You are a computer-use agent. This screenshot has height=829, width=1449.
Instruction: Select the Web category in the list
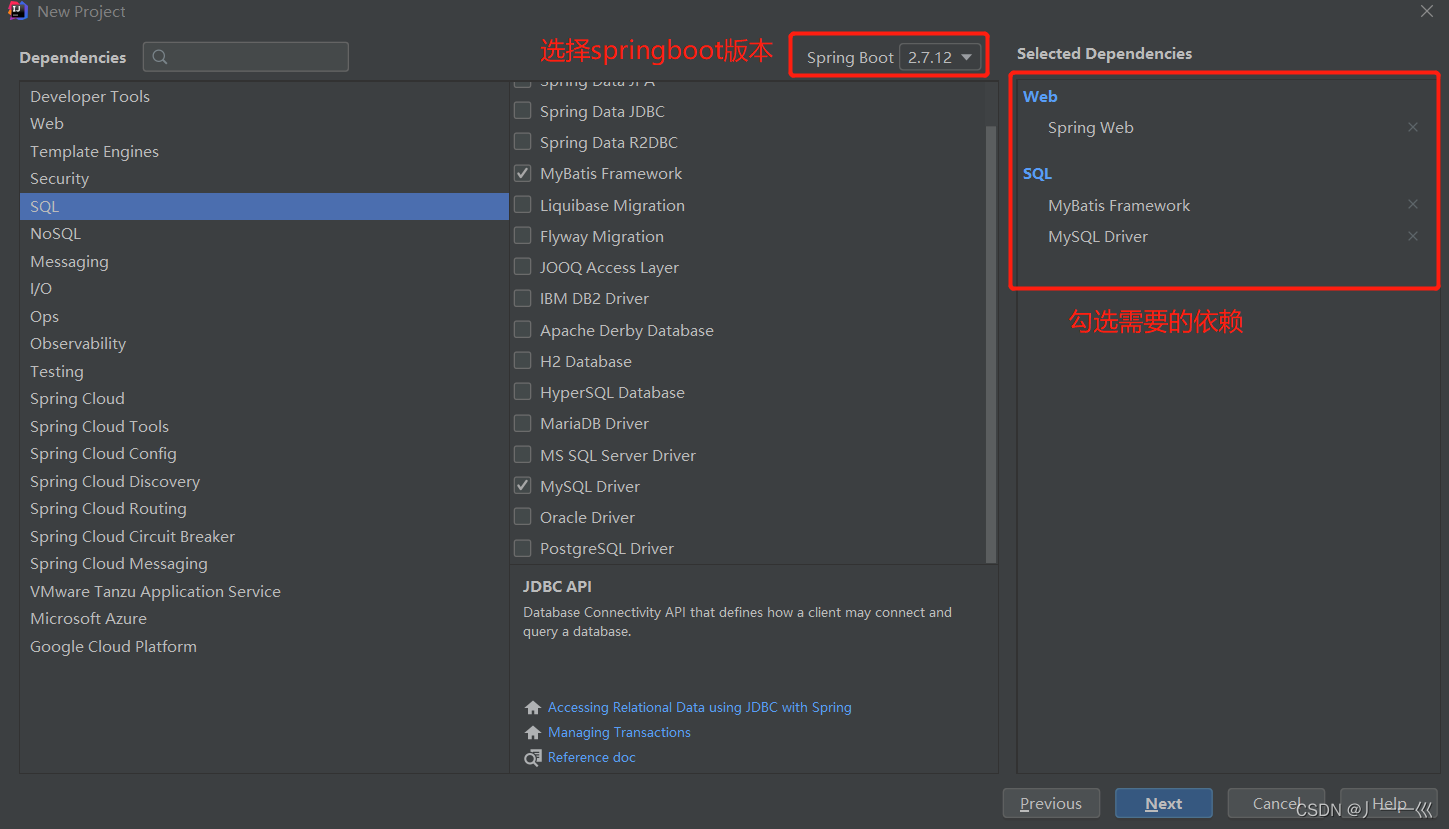264,124
